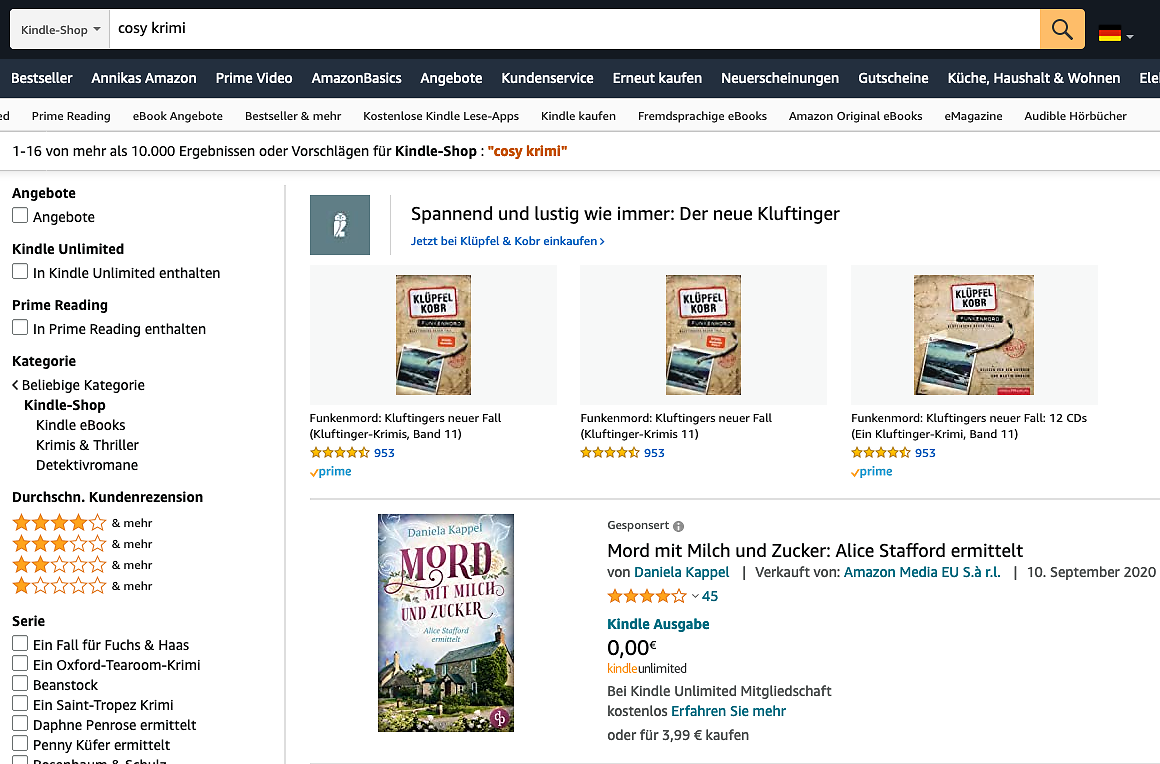This screenshot has height=764, width=1160.
Task: Click the search field containing cosy krimi
Action: pyautogui.click(x=574, y=29)
